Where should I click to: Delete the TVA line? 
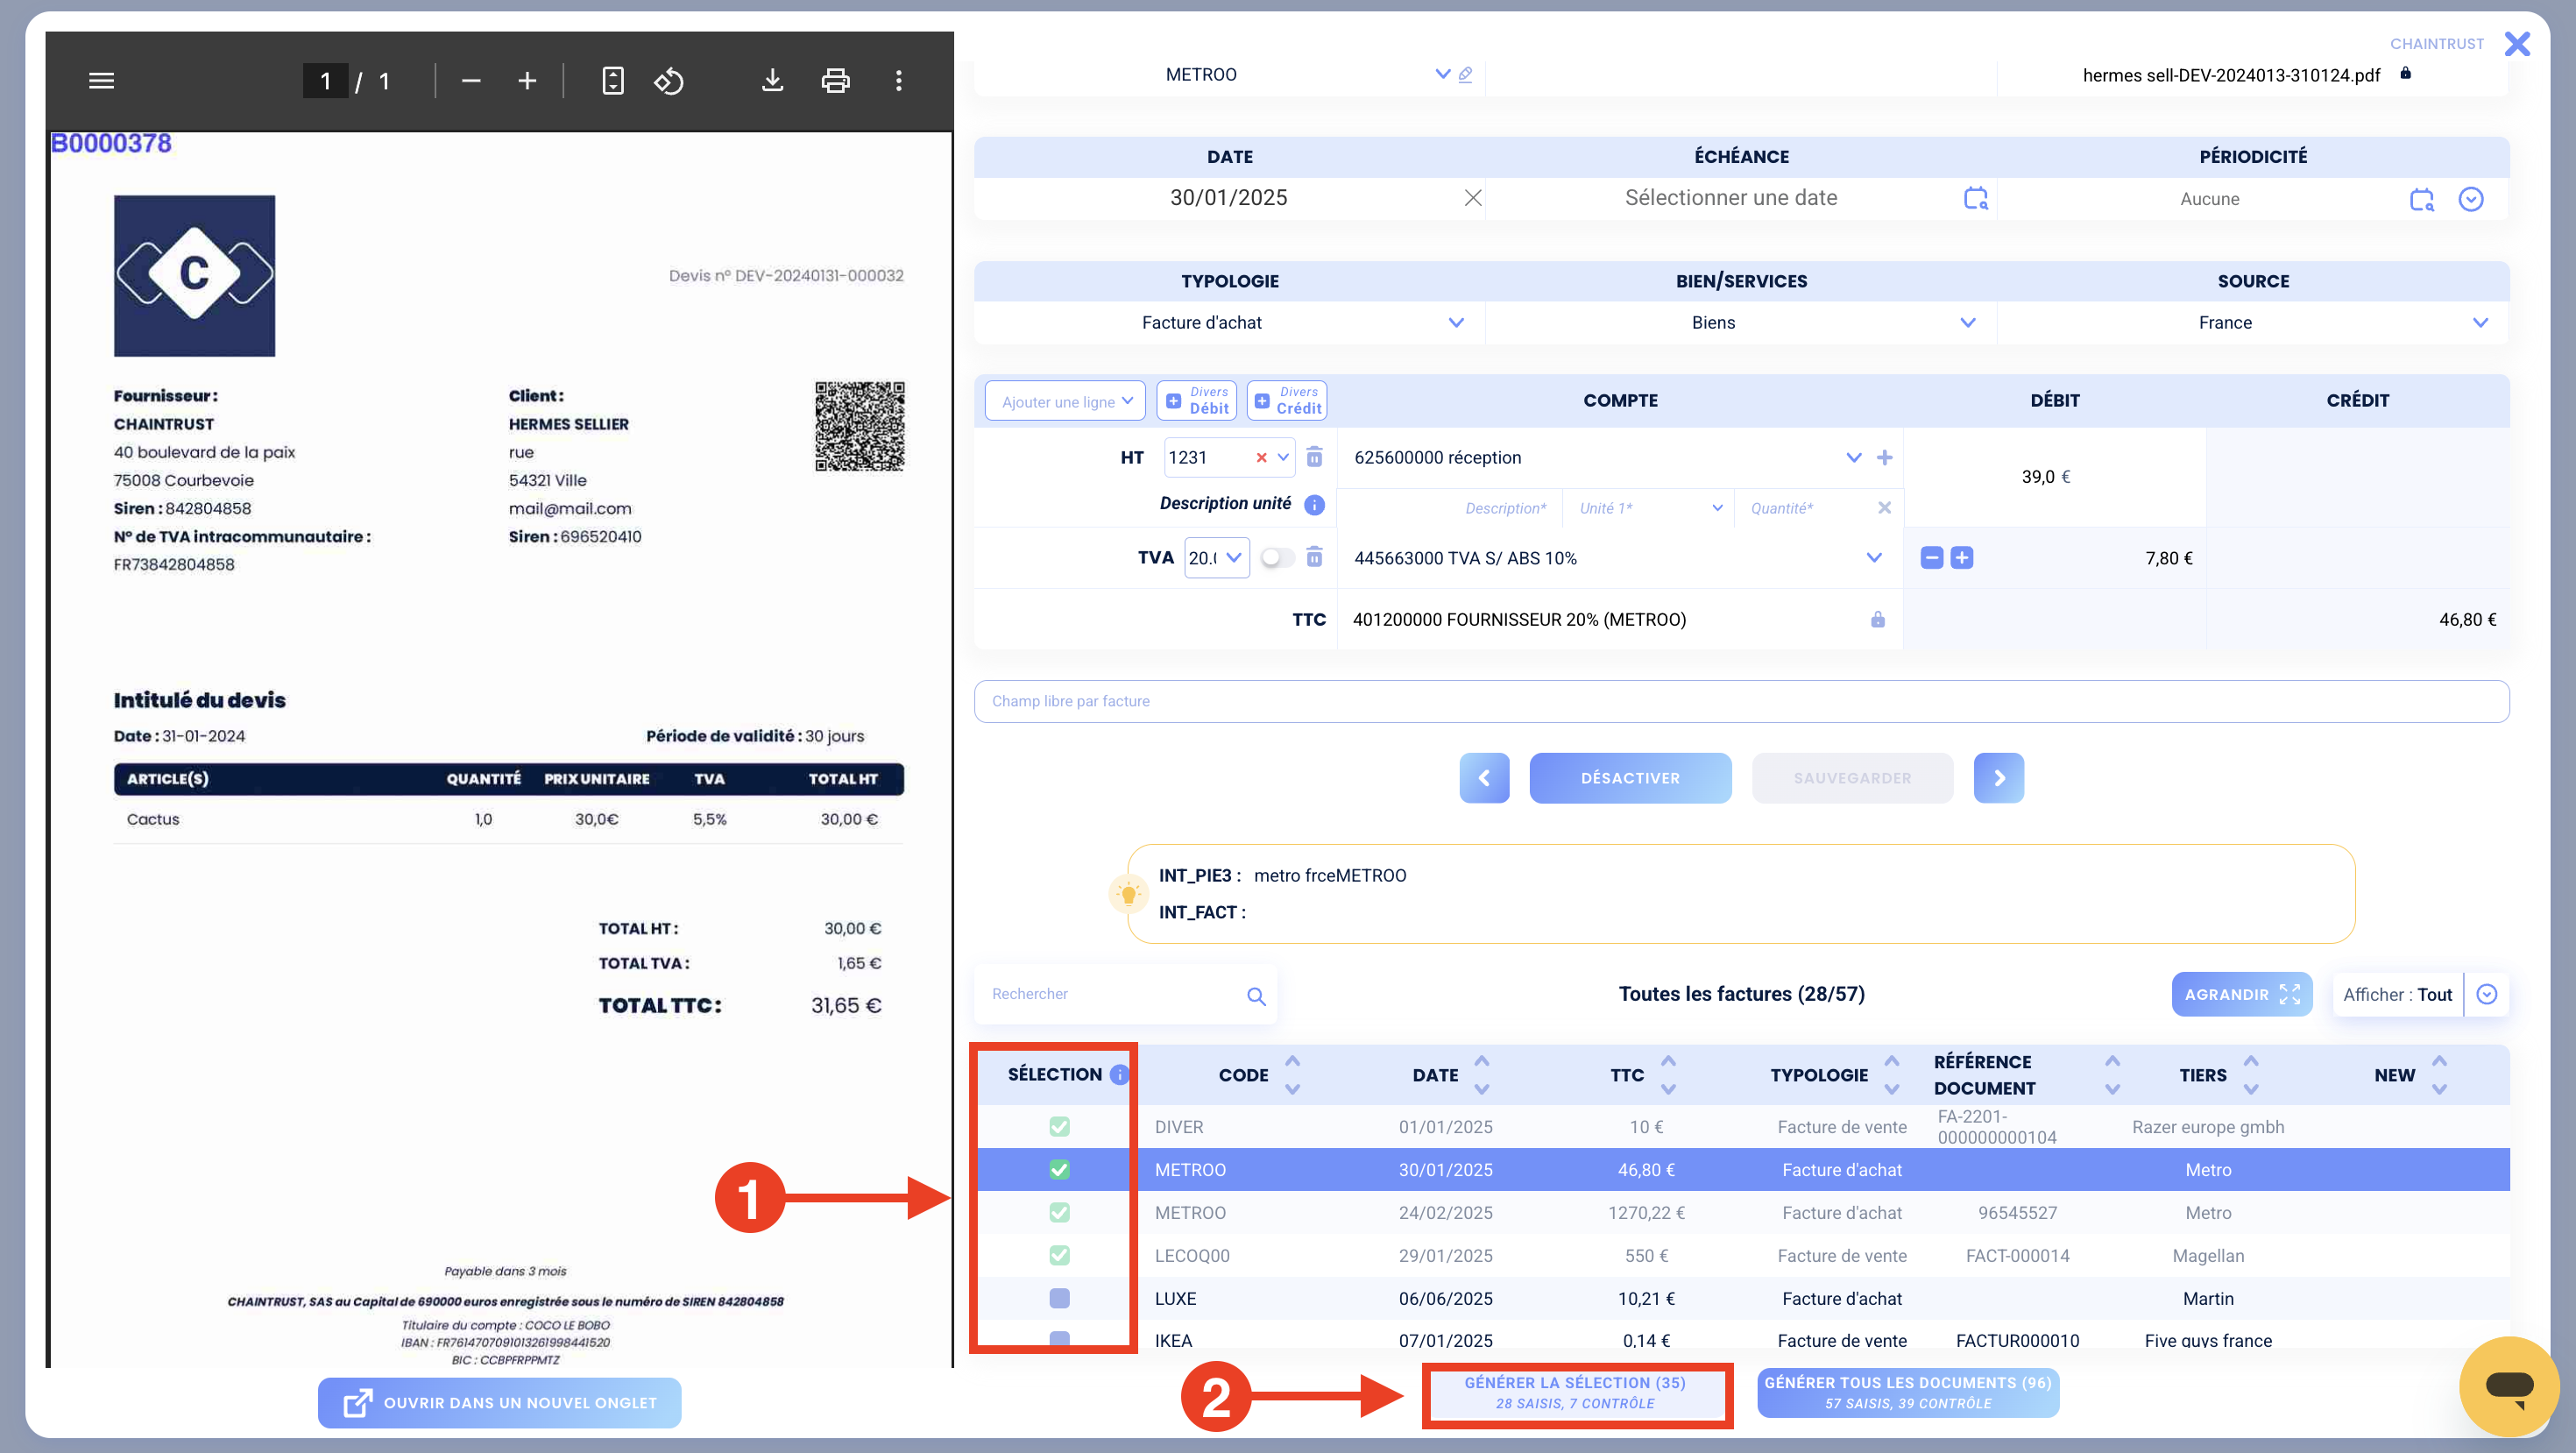(1314, 557)
